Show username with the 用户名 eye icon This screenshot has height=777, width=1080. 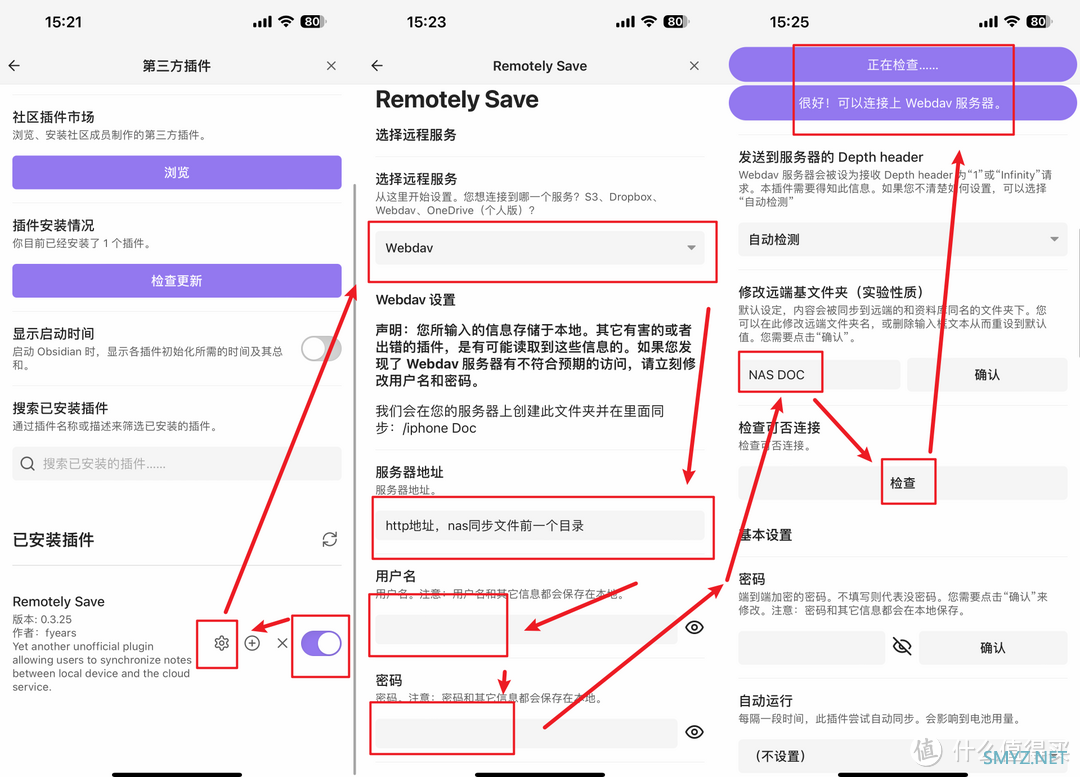pyautogui.click(x=694, y=628)
